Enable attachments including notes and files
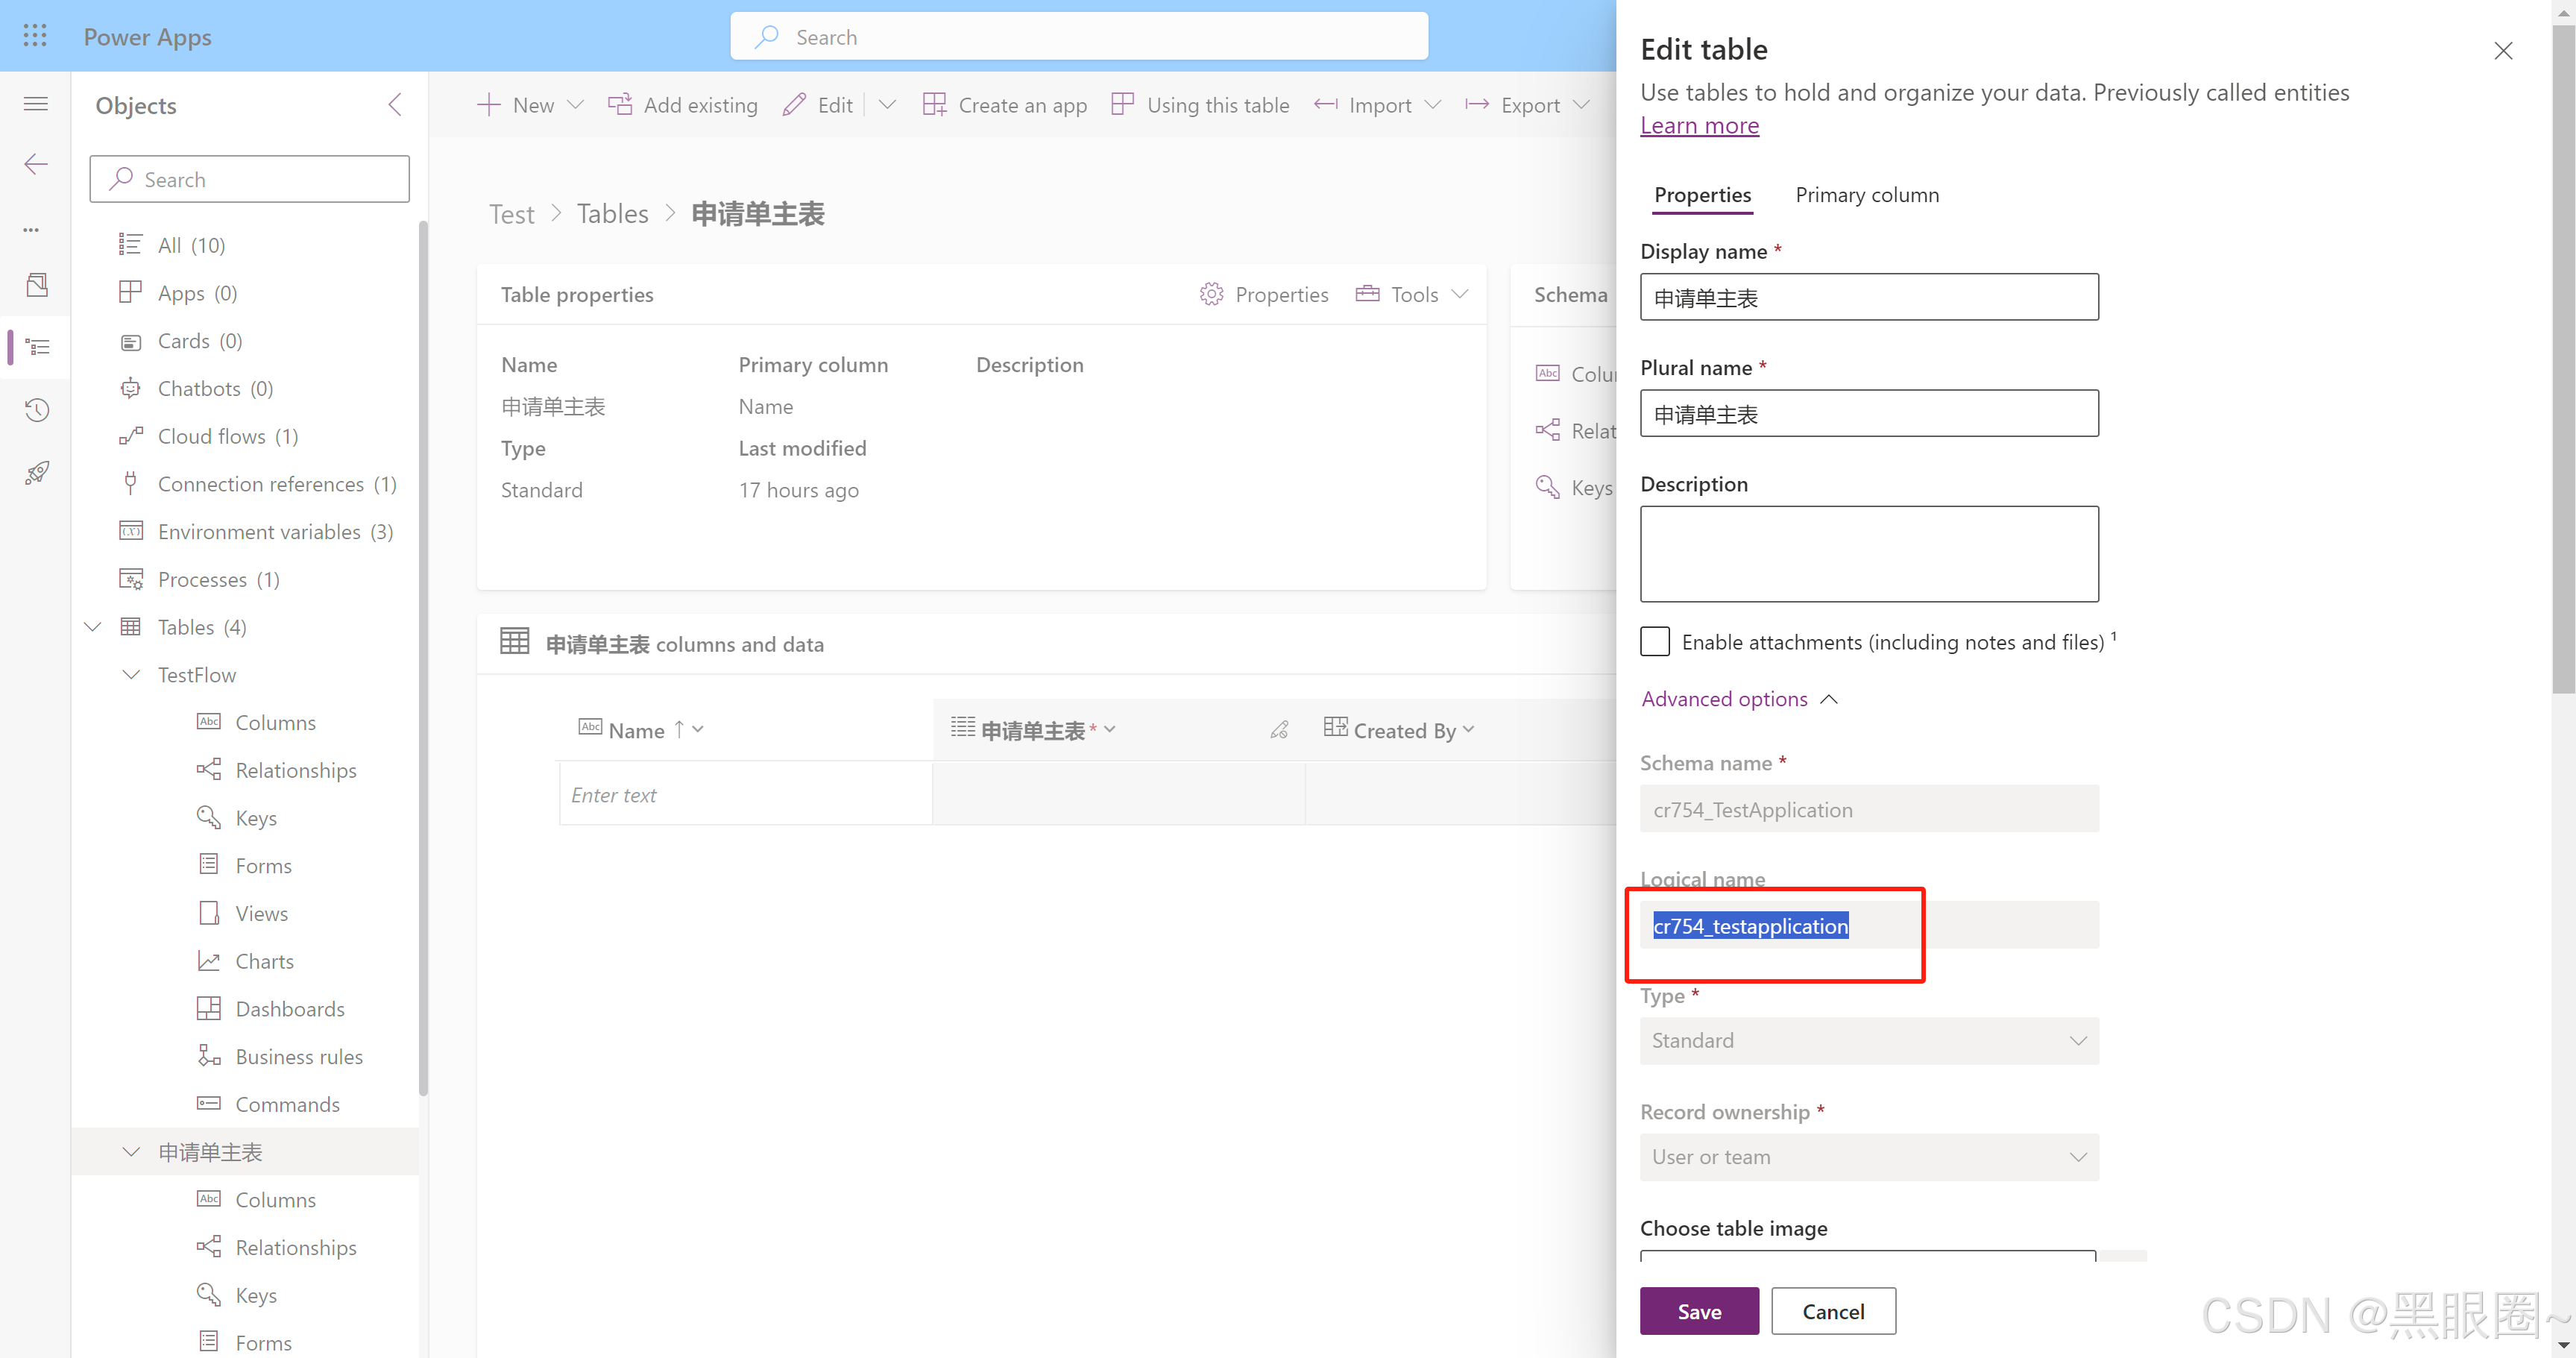The image size is (2576, 1358). point(1655,641)
